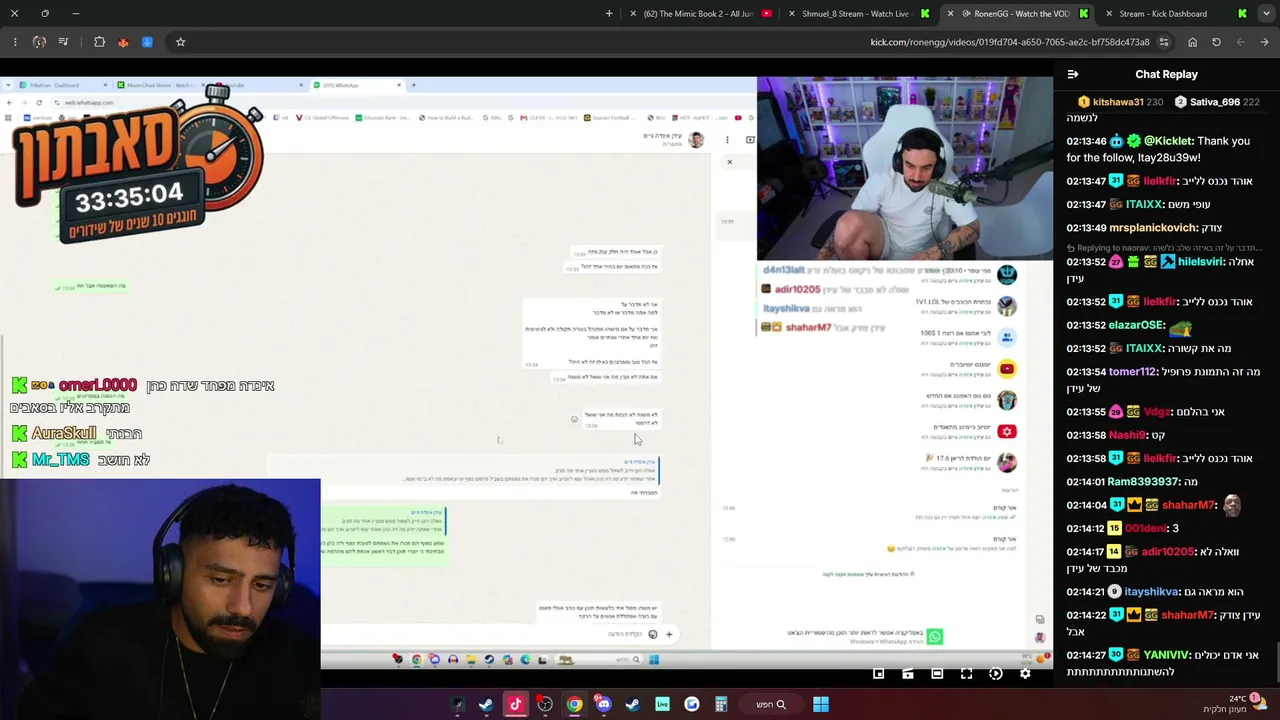Viewport: 1280px width, 720px height.
Task: Open Calculator from the taskbar
Action: pos(720,705)
